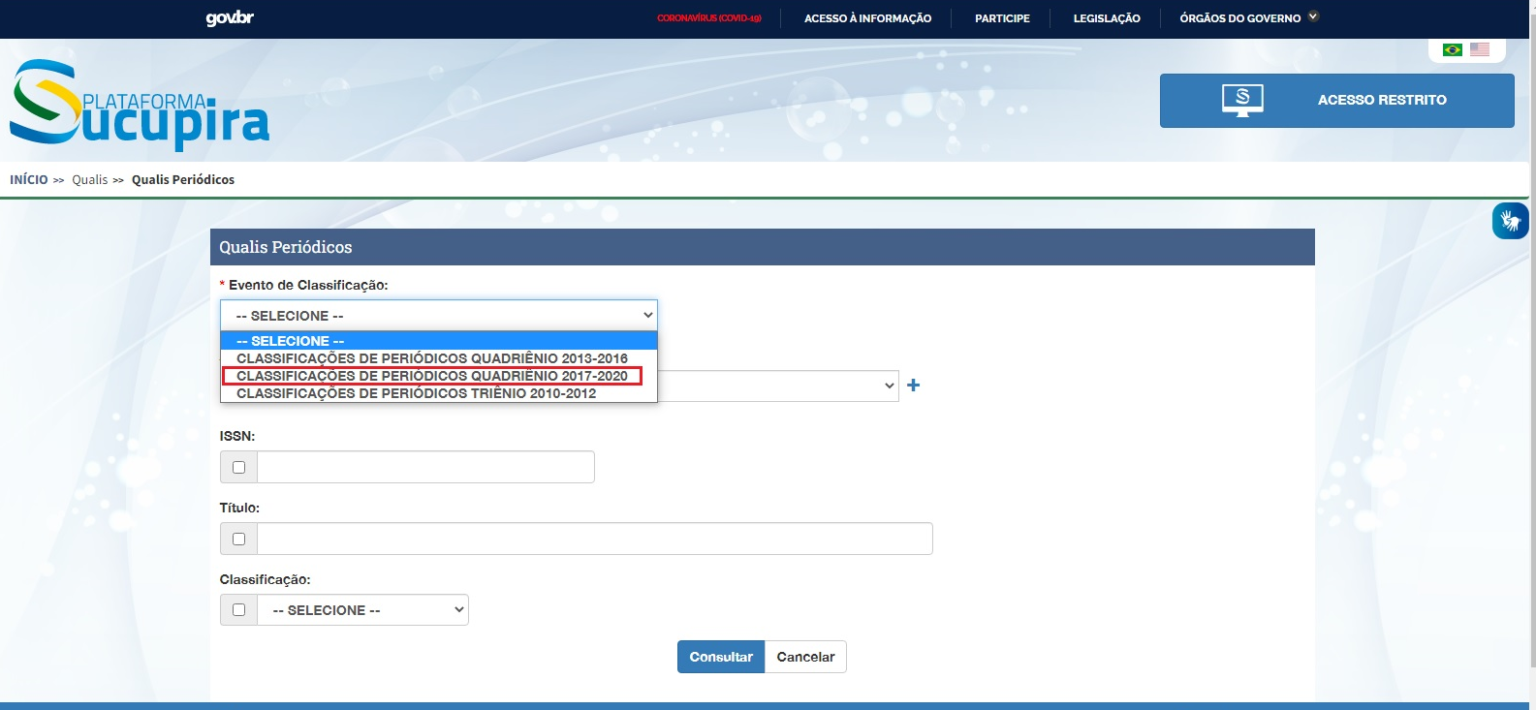Go to the INÍCIO breadcrumb link
Screen dimensions: 1536x710
coord(28,180)
